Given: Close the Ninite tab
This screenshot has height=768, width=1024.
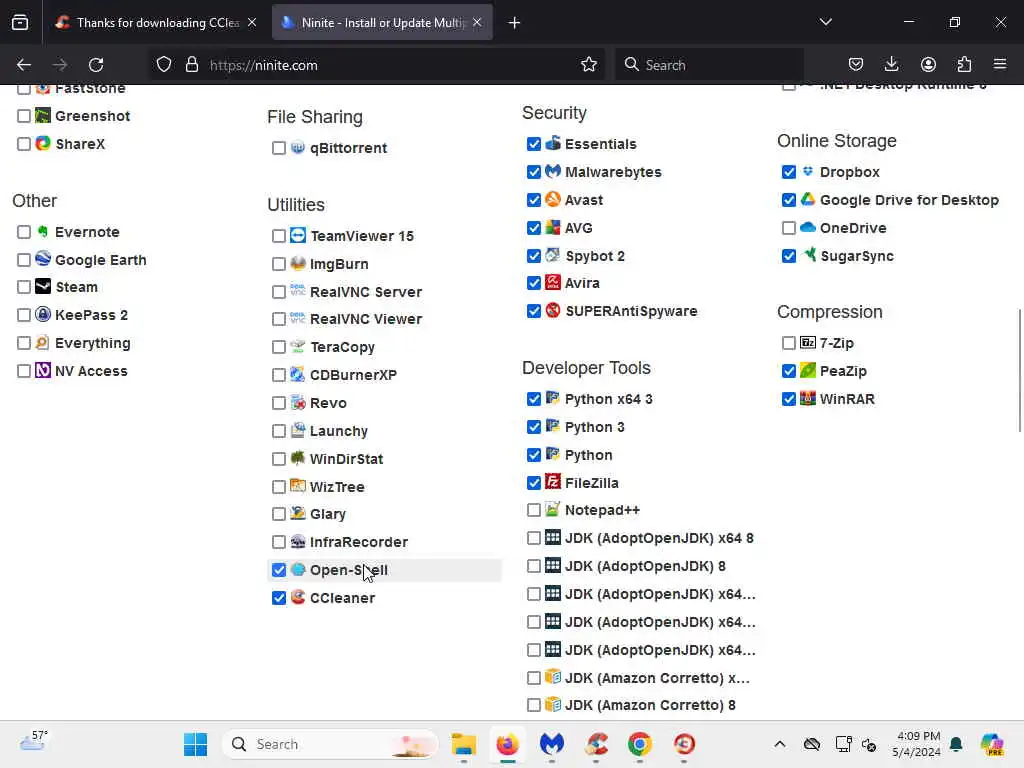Looking at the screenshot, I should tap(477, 23).
